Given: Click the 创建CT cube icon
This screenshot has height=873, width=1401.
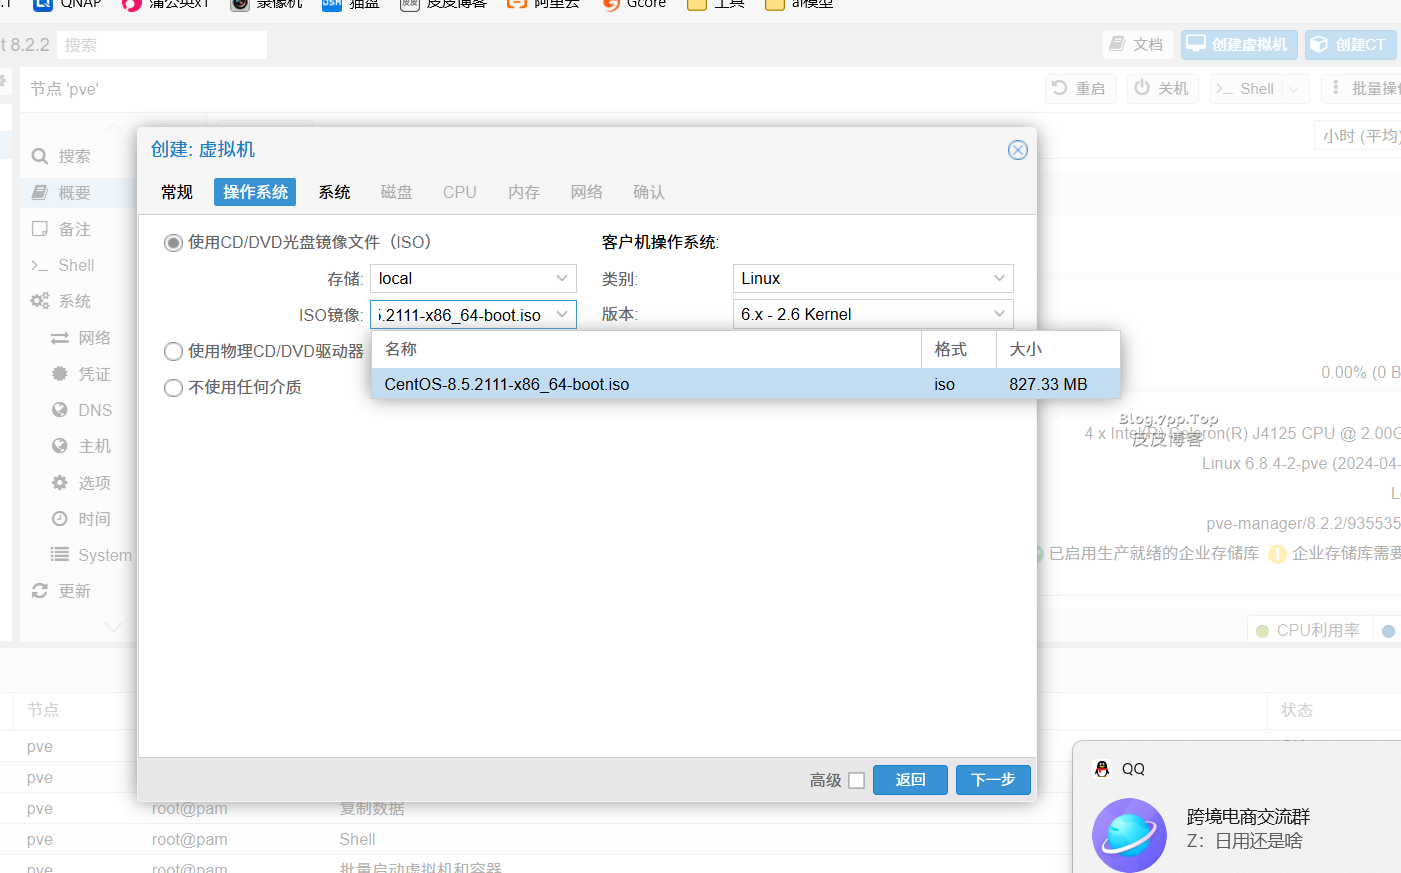Looking at the screenshot, I should (x=1320, y=44).
